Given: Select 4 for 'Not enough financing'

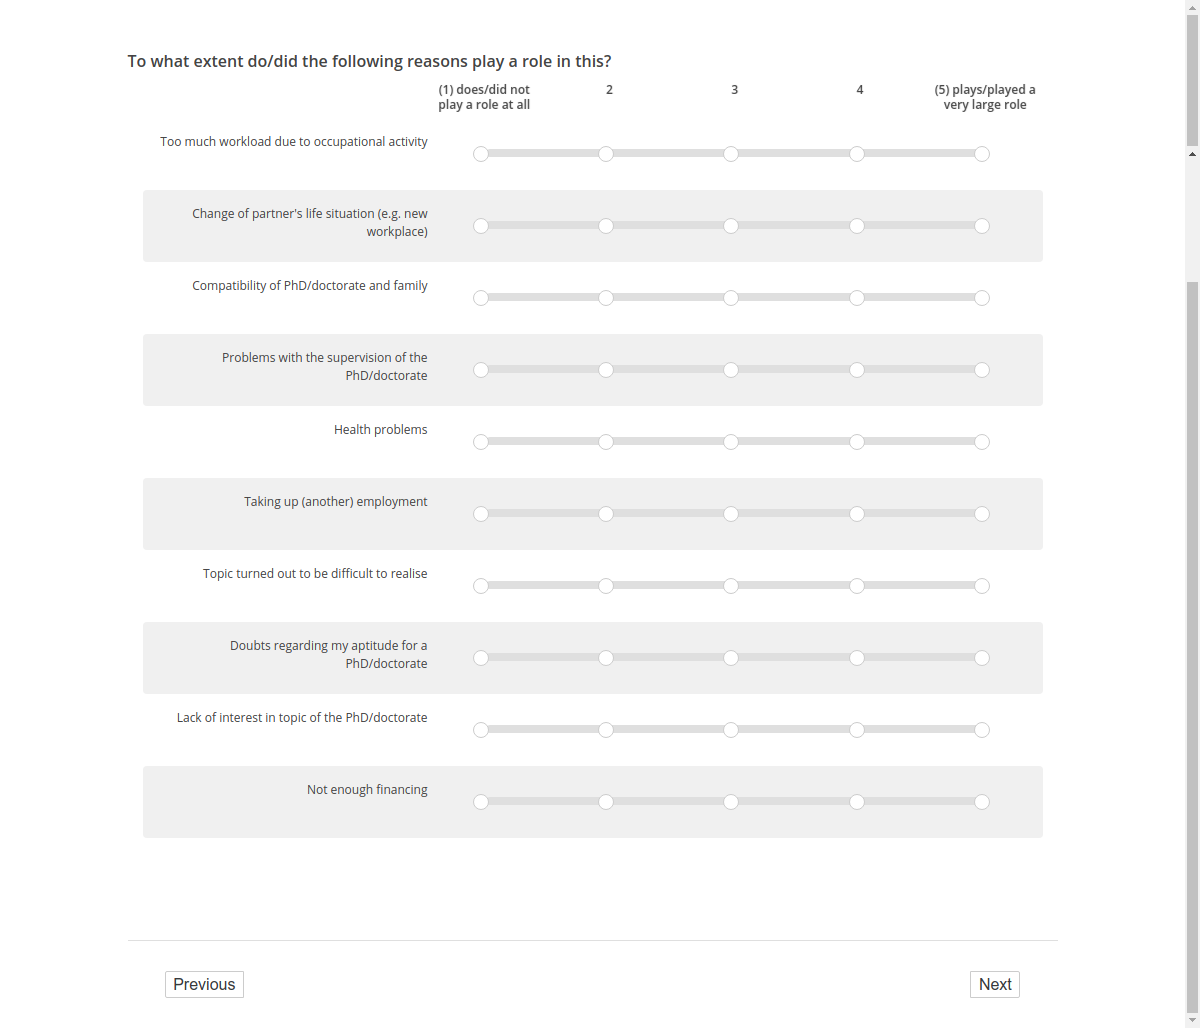Looking at the screenshot, I should pos(857,802).
